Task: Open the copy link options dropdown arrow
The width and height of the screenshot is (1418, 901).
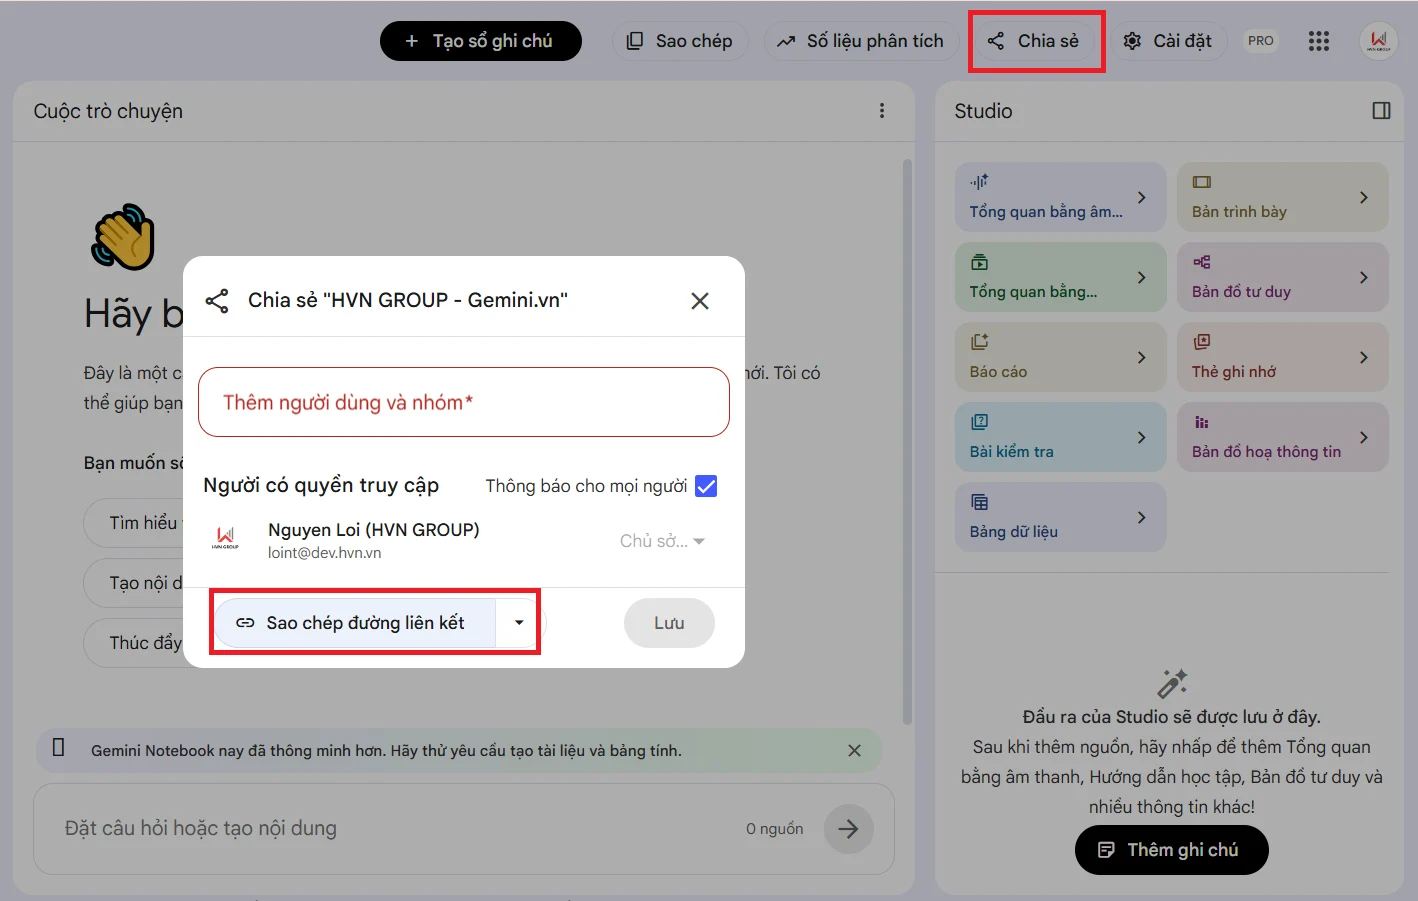Action: [x=519, y=623]
